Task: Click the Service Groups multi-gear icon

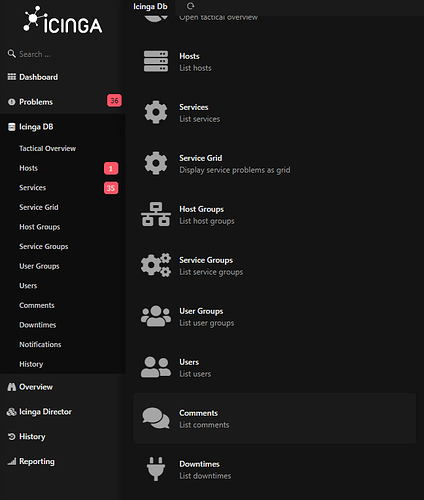Action: pyautogui.click(x=156, y=265)
